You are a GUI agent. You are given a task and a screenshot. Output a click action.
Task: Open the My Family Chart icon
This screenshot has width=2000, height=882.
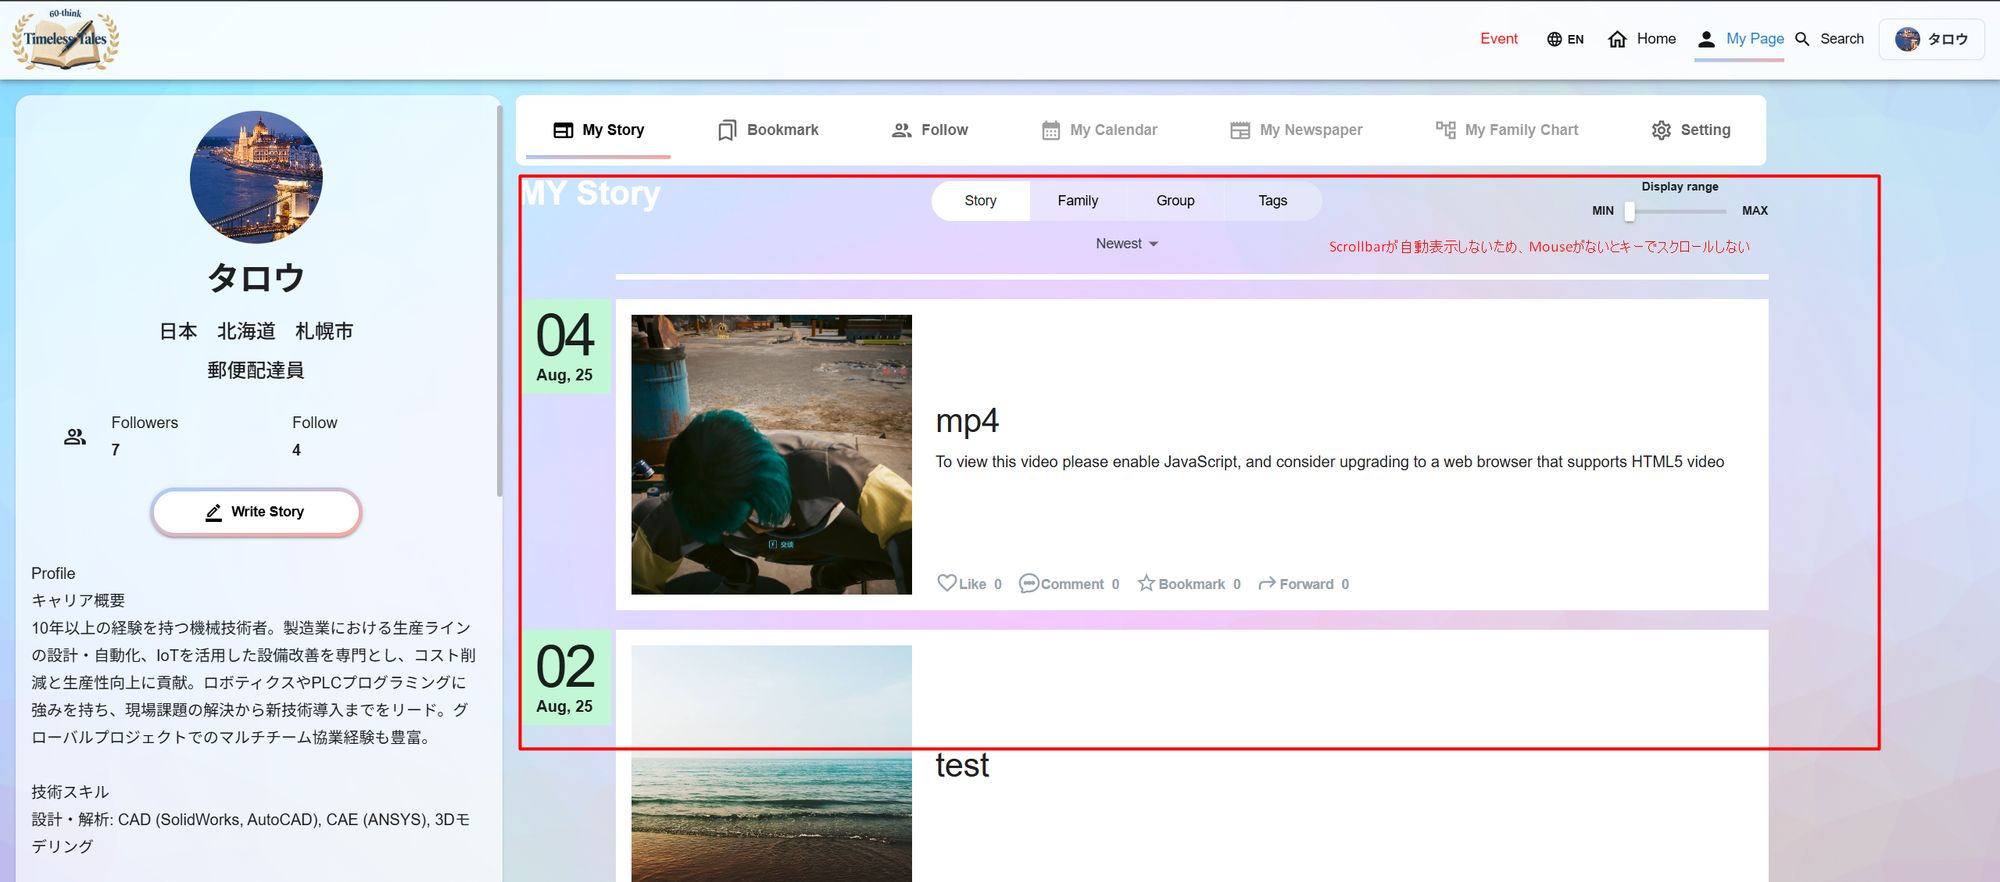[x=1445, y=130]
